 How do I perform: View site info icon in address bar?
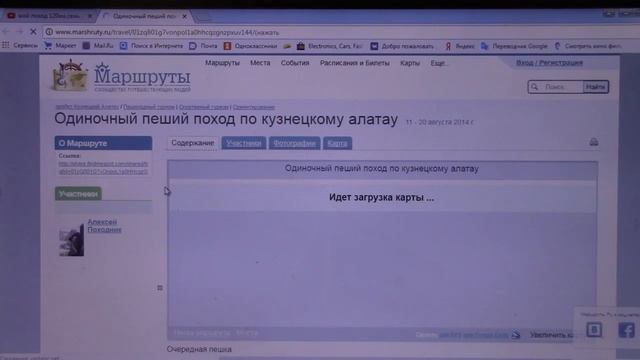[49, 32]
